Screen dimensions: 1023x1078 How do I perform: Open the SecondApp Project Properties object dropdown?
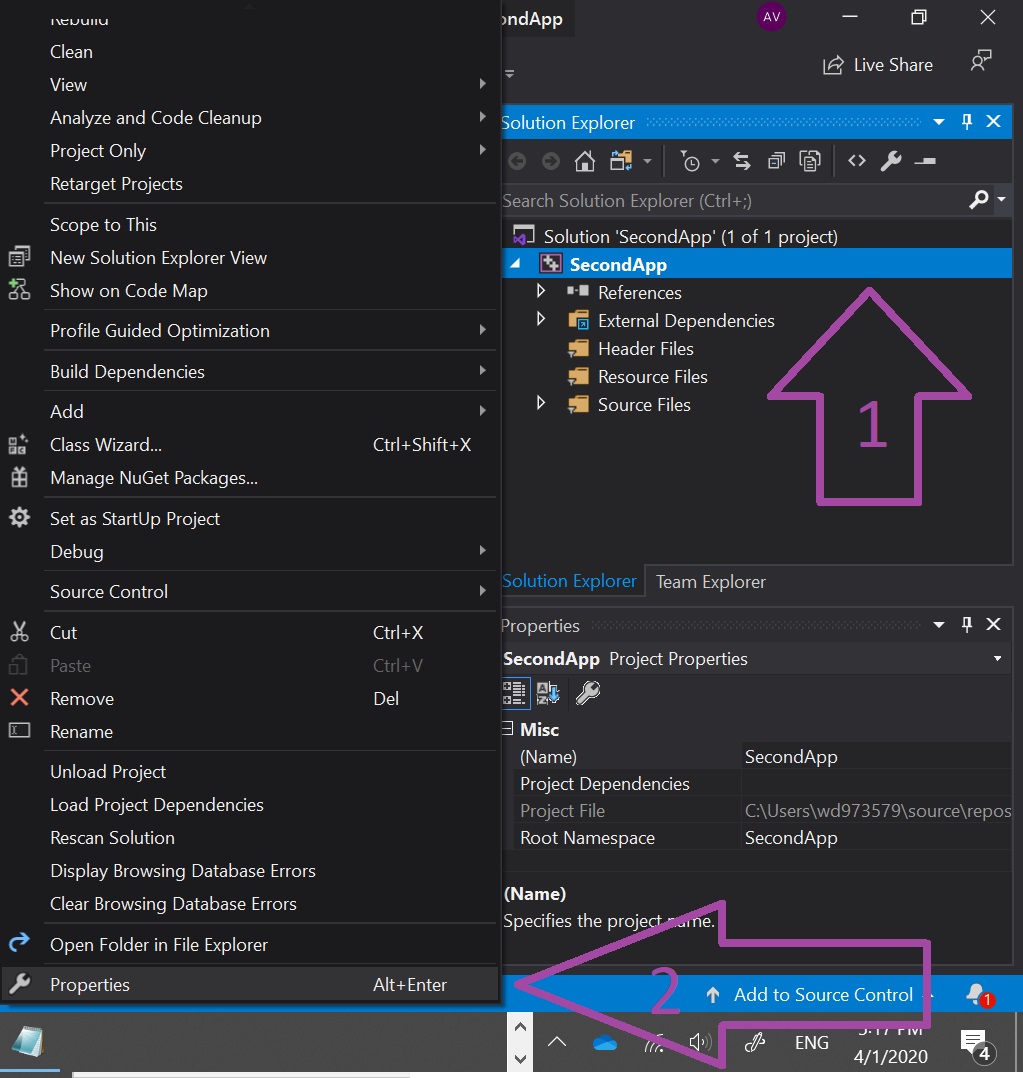(998, 659)
